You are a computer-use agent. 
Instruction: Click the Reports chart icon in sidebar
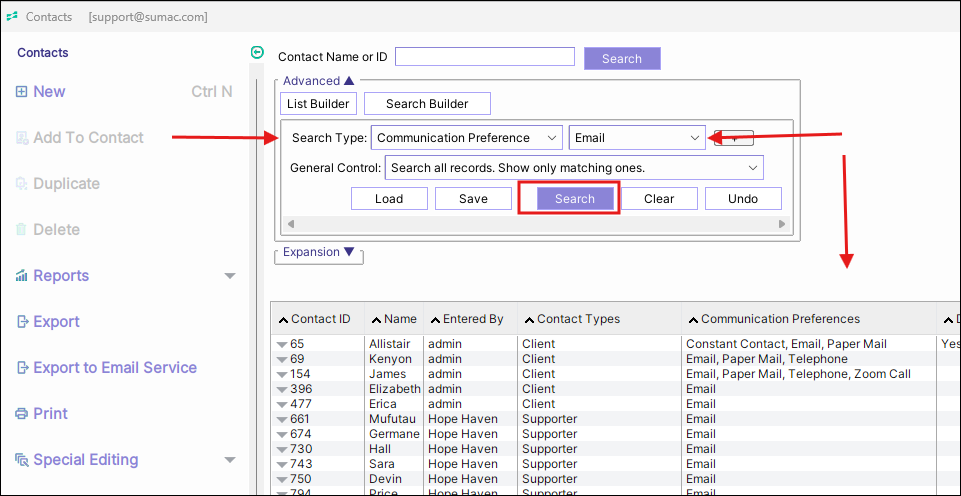point(22,276)
